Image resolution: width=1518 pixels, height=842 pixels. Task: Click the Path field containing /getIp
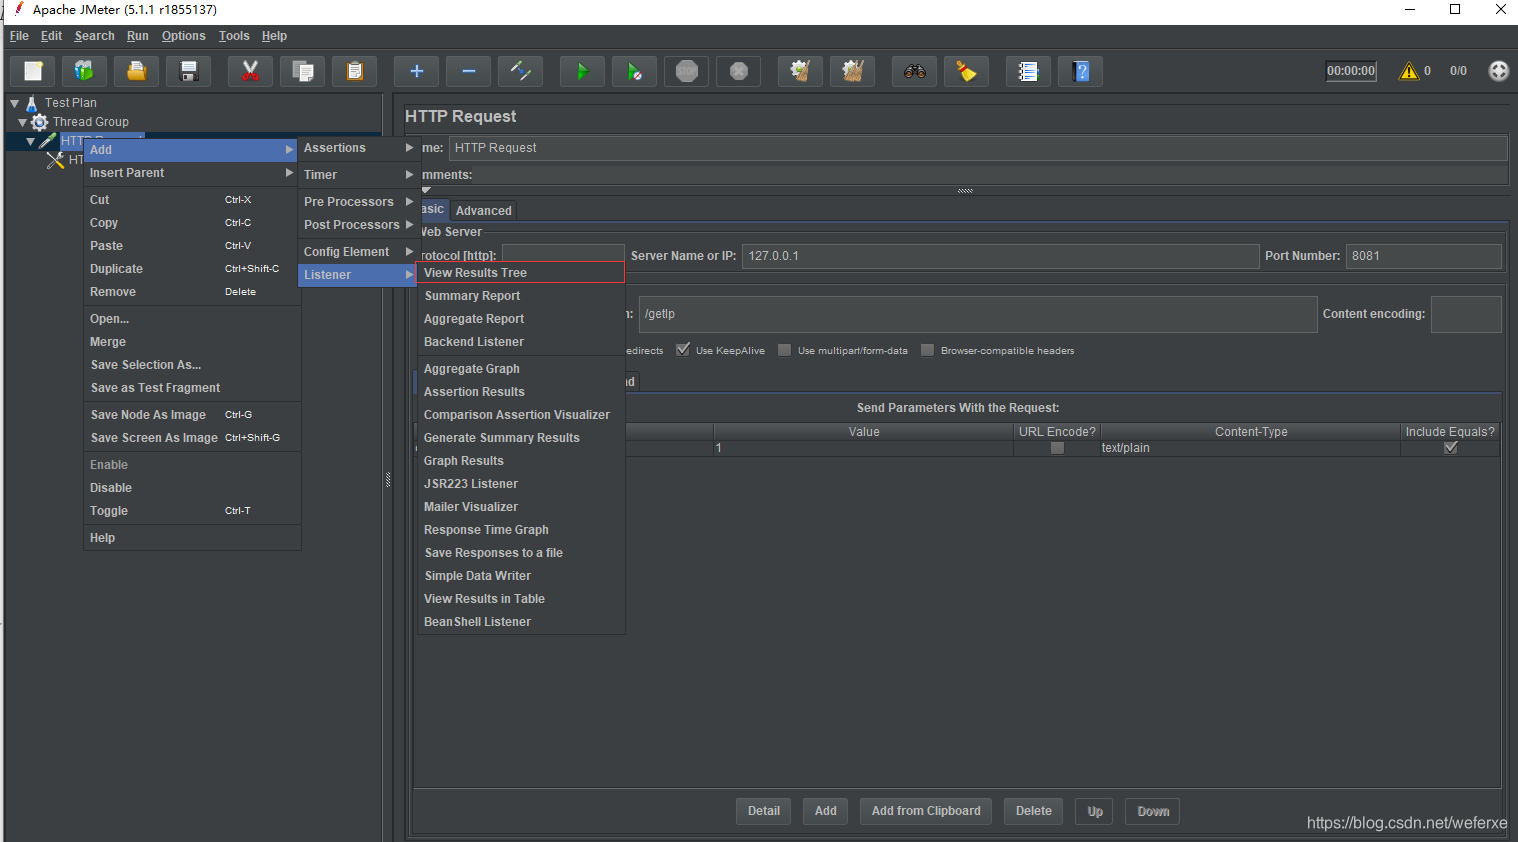click(978, 314)
